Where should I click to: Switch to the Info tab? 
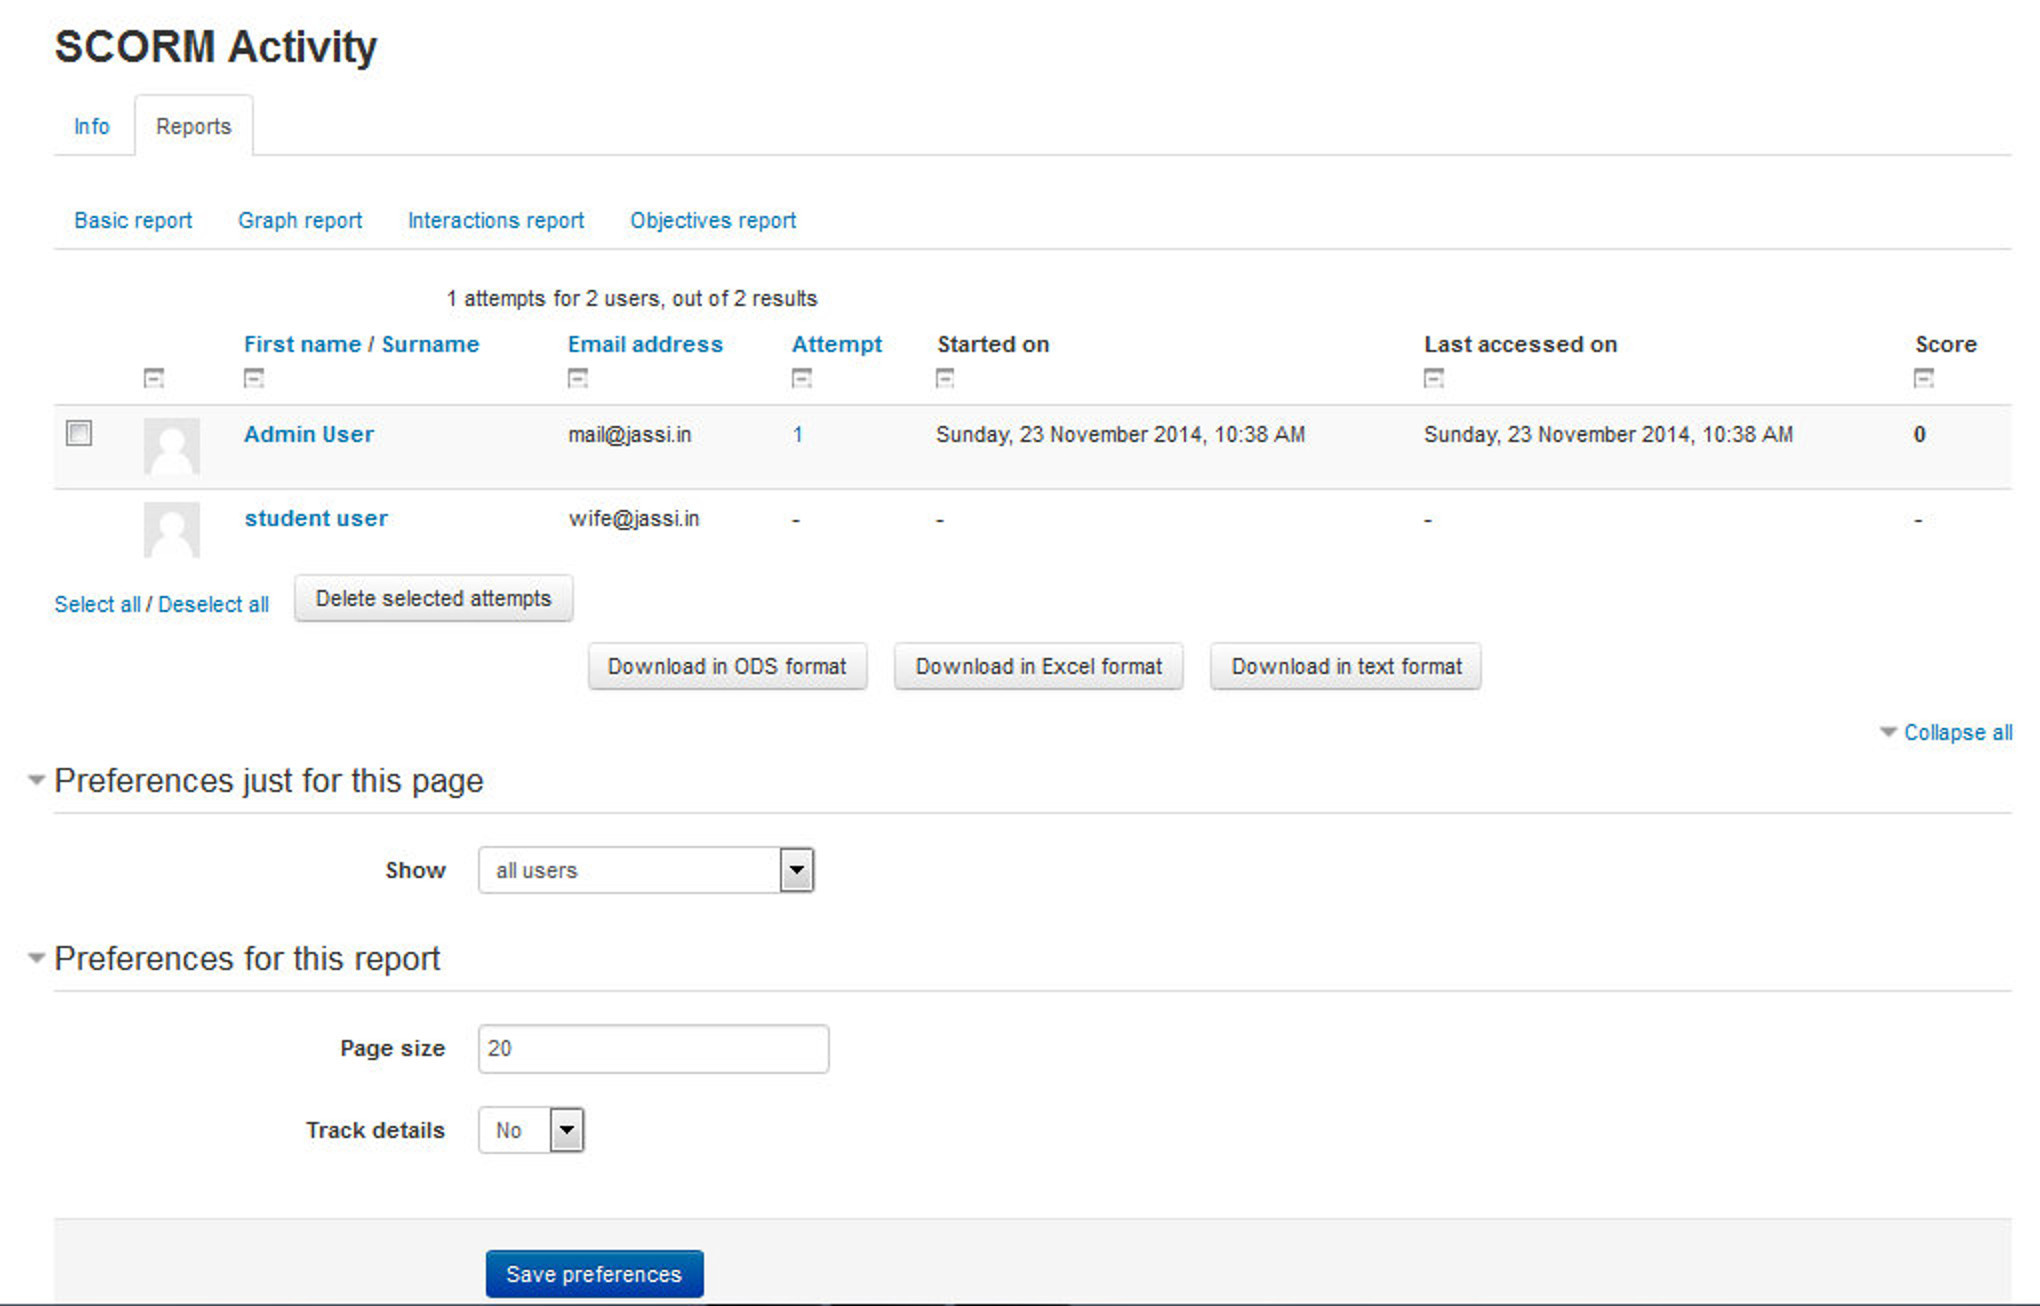90,126
